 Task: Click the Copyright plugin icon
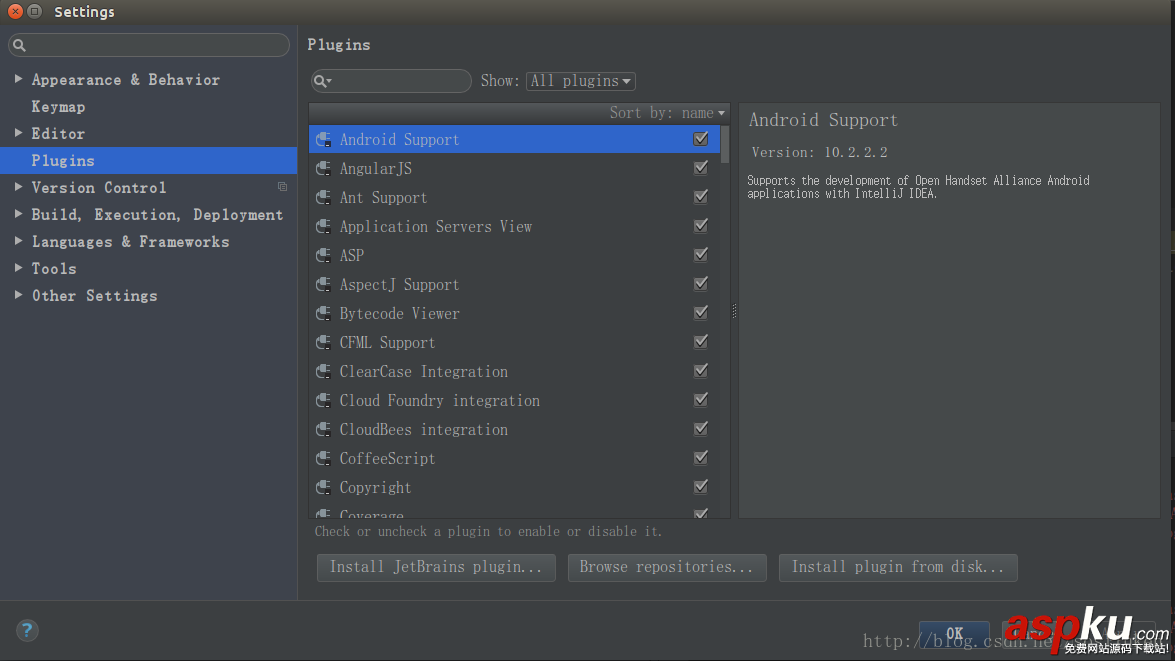(323, 488)
